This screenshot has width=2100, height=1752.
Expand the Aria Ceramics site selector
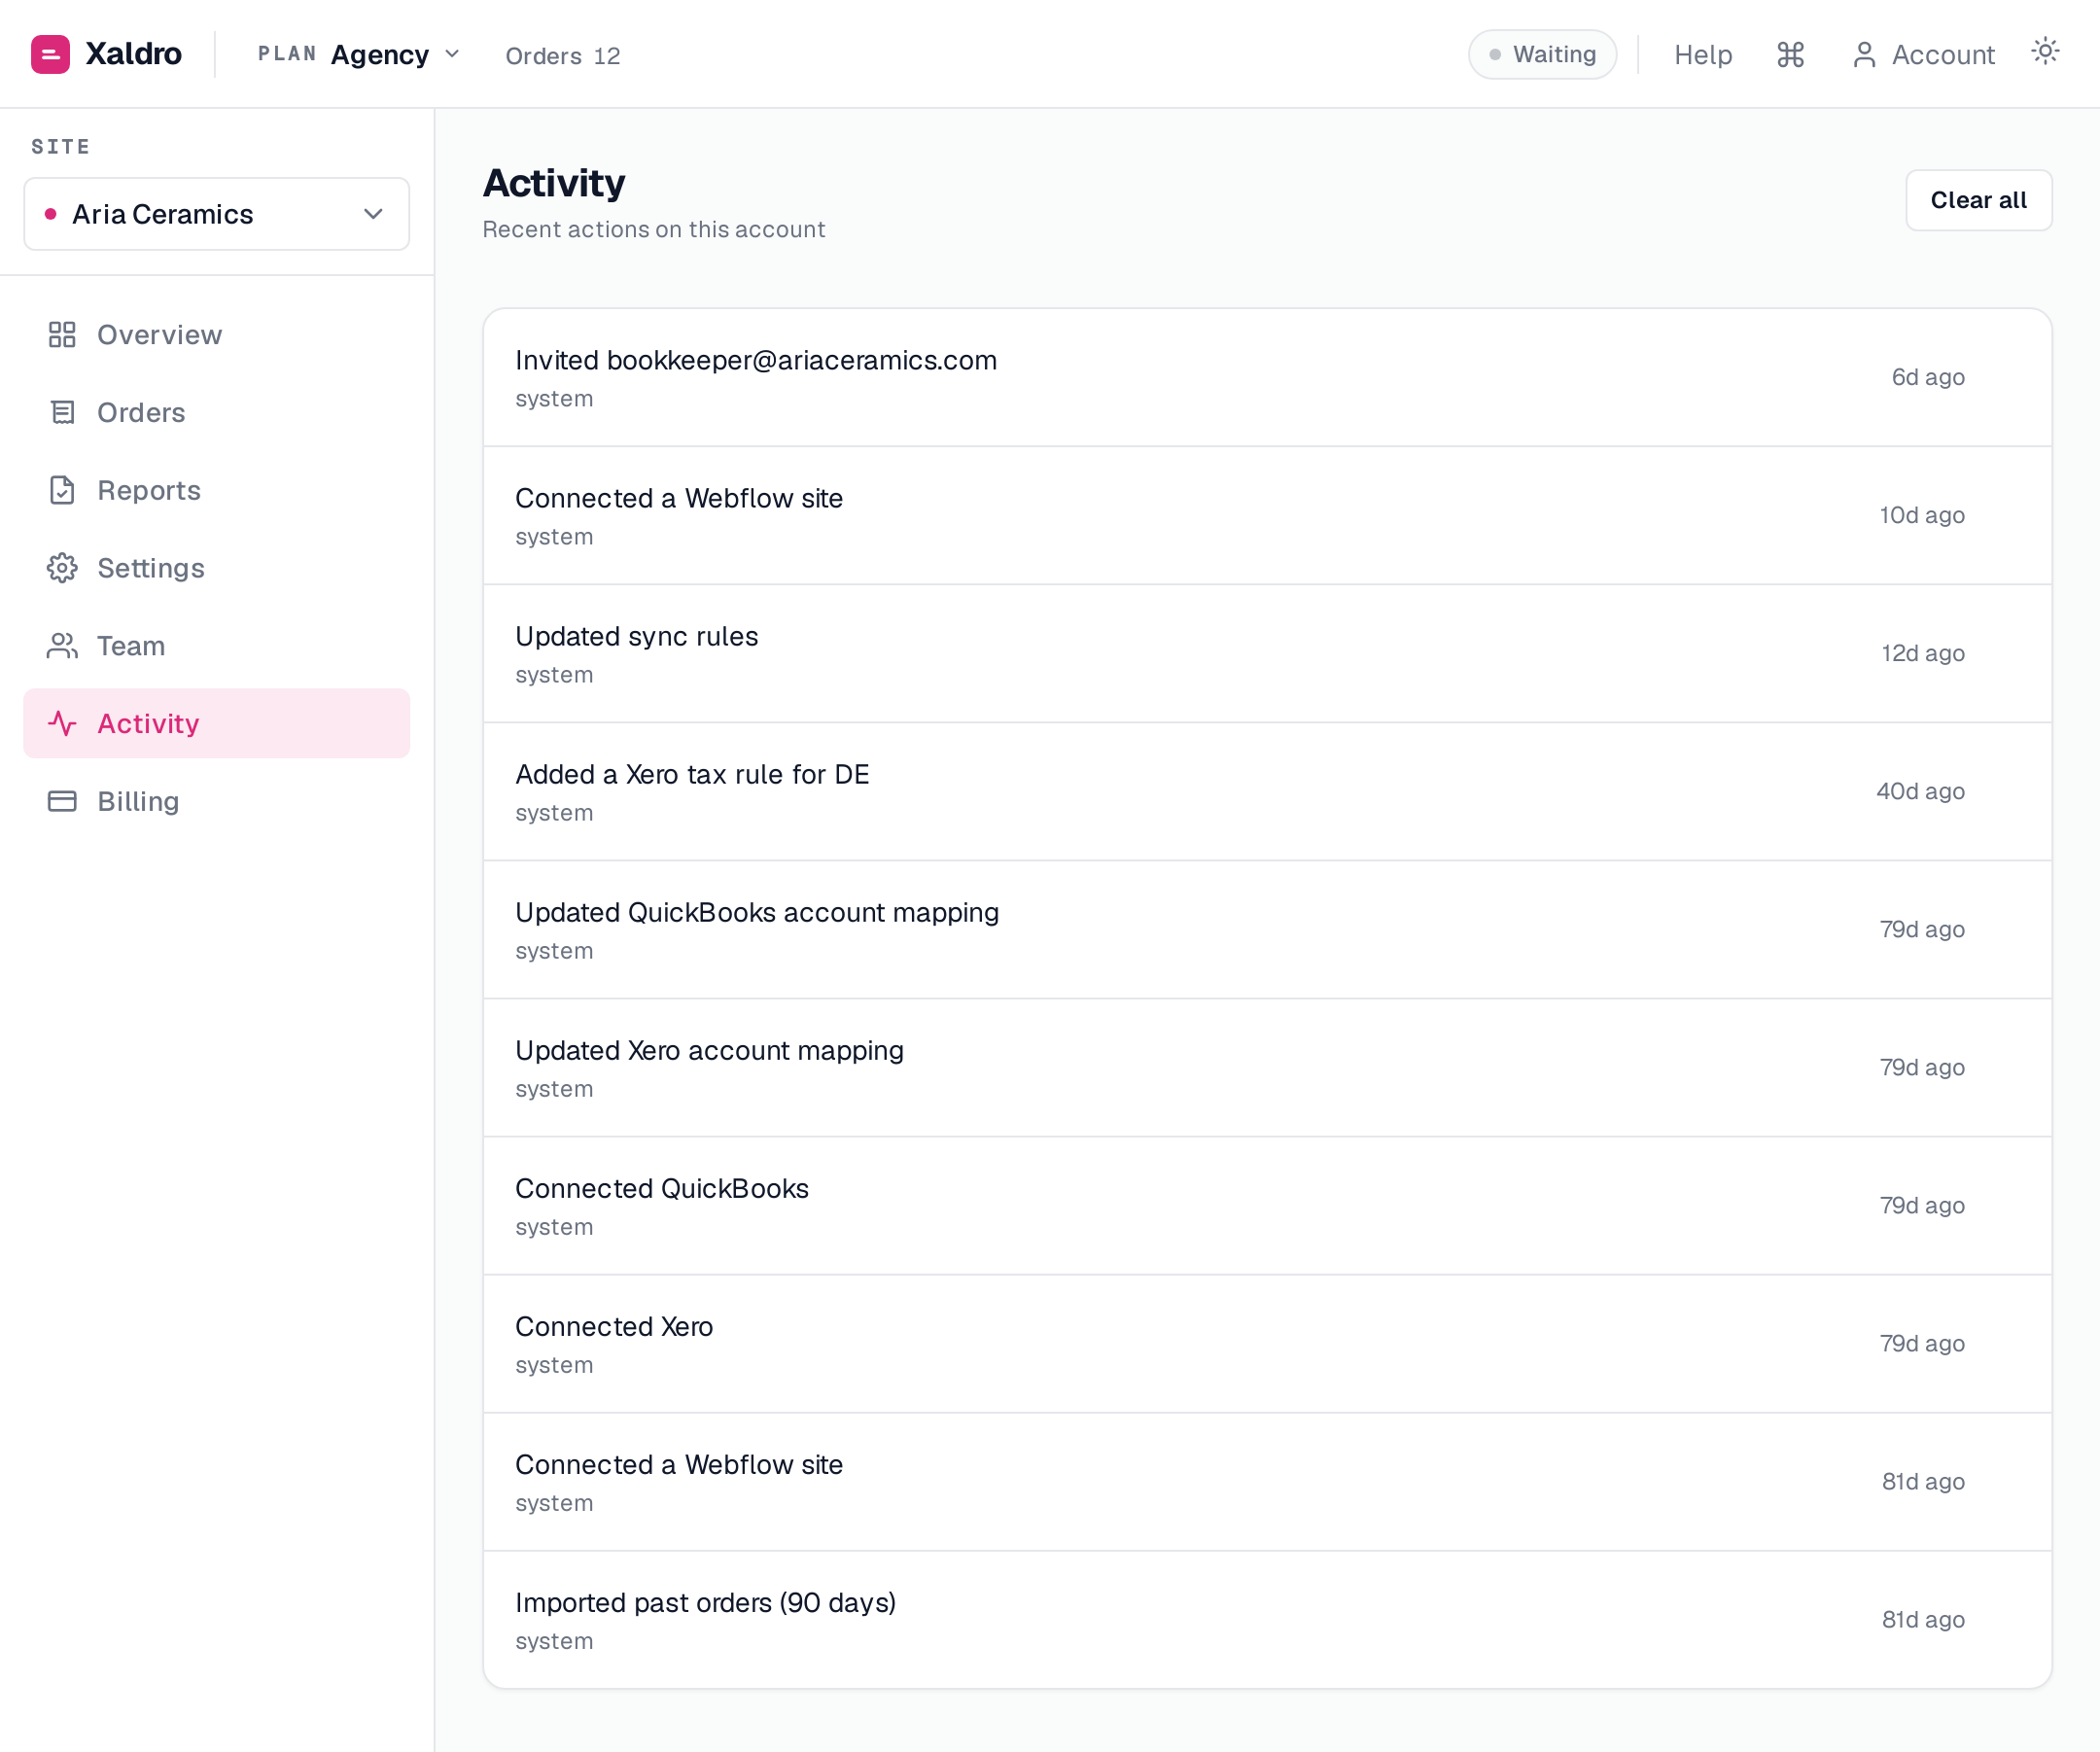tap(217, 214)
